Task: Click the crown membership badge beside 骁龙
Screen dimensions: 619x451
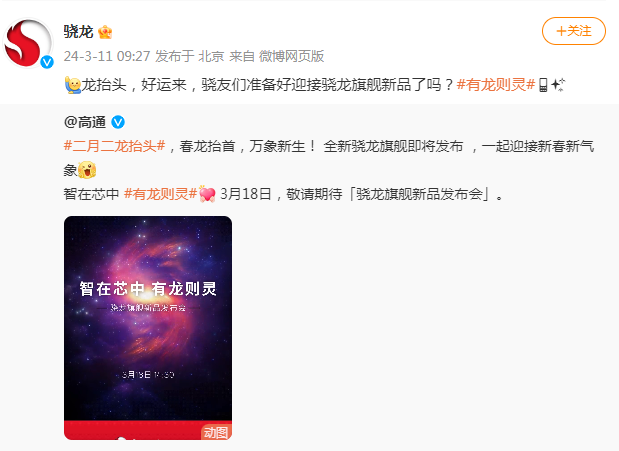Action: pyautogui.click(x=105, y=32)
